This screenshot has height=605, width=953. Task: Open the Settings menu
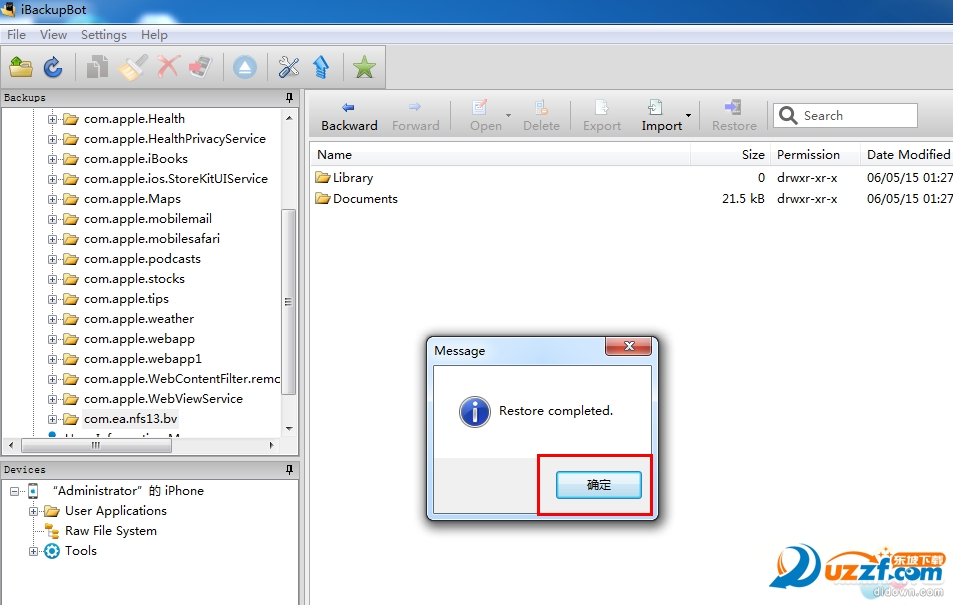(x=104, y=35)
